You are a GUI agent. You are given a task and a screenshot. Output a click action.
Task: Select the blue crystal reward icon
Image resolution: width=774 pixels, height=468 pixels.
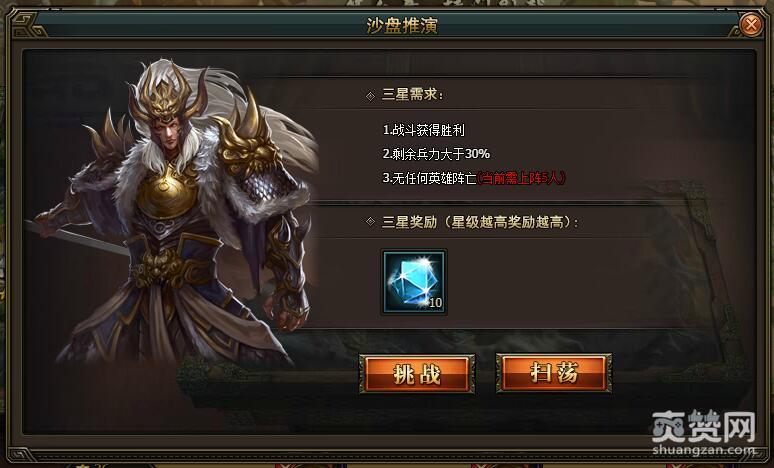click(414, 281)
